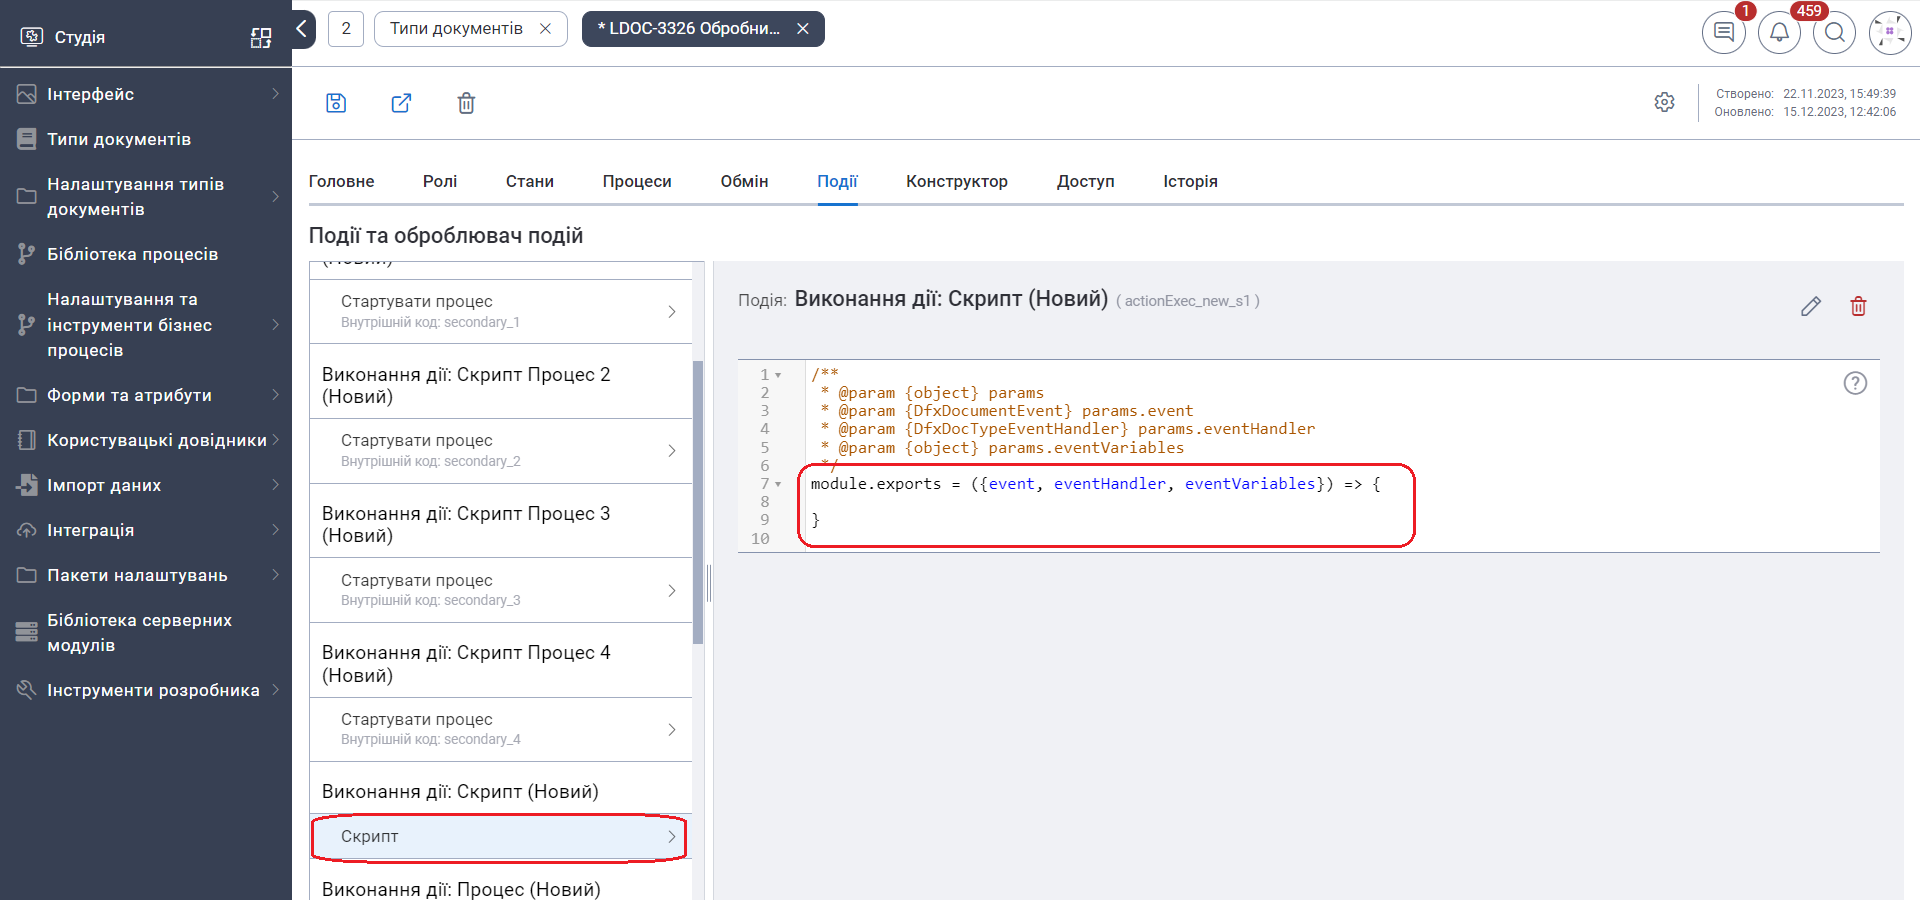Click the Форми та атрибути folder icon
This screenshot has width=1920, height=900.
coord(27,395)
